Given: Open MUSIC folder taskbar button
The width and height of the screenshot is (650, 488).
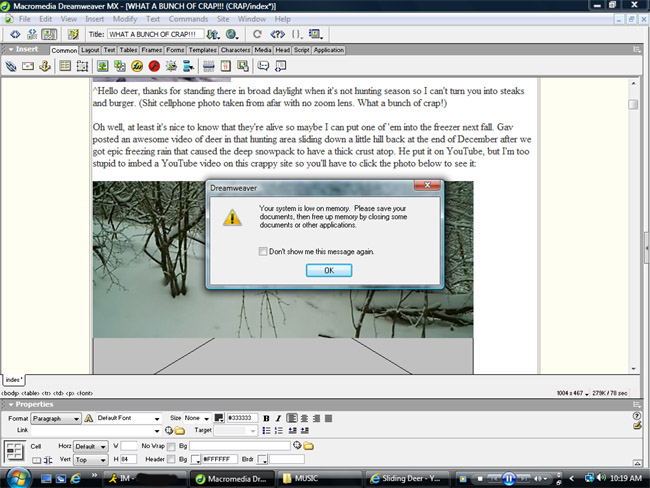Looking at the screenshot, I should [320, 478].
